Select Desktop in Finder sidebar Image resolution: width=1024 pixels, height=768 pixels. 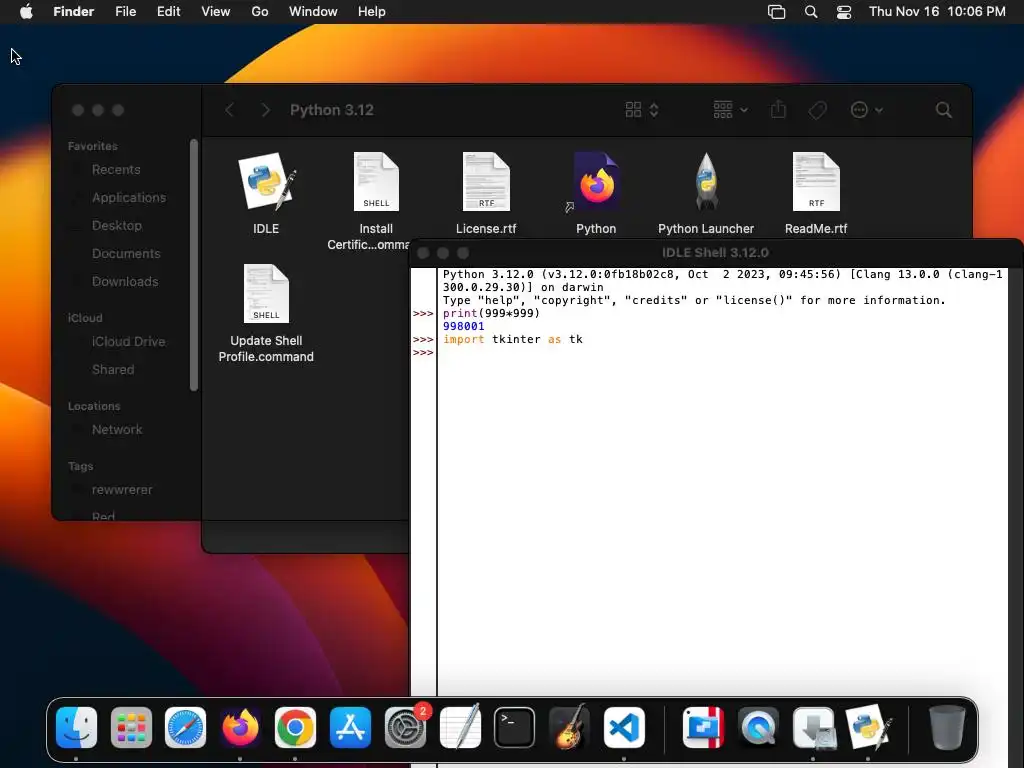click(x=116, y=226)
